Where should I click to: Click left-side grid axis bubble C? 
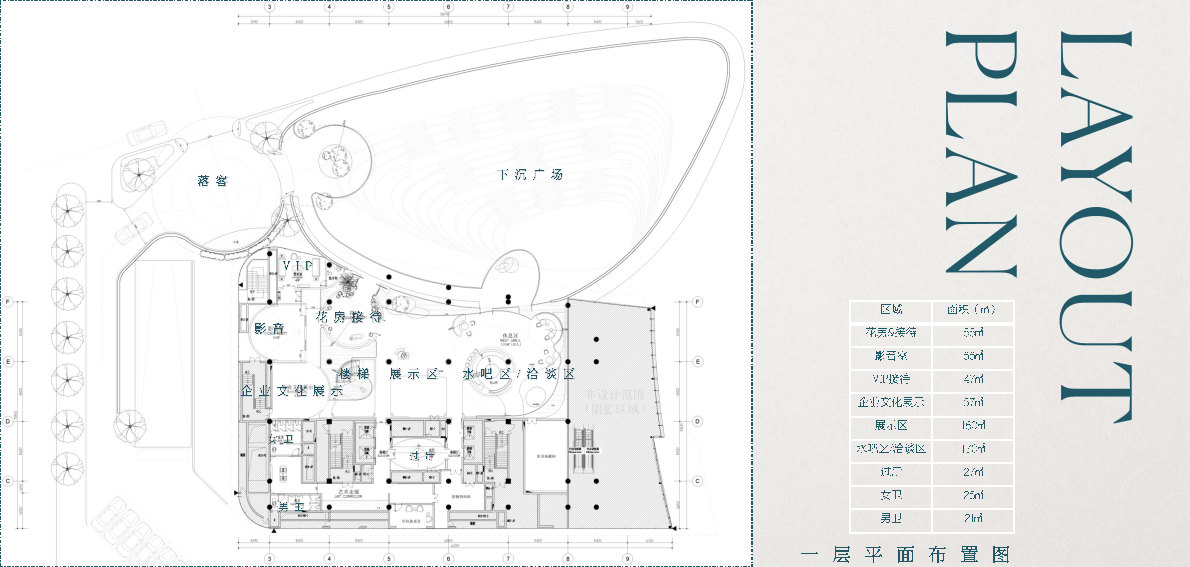[x=8, y=480]
